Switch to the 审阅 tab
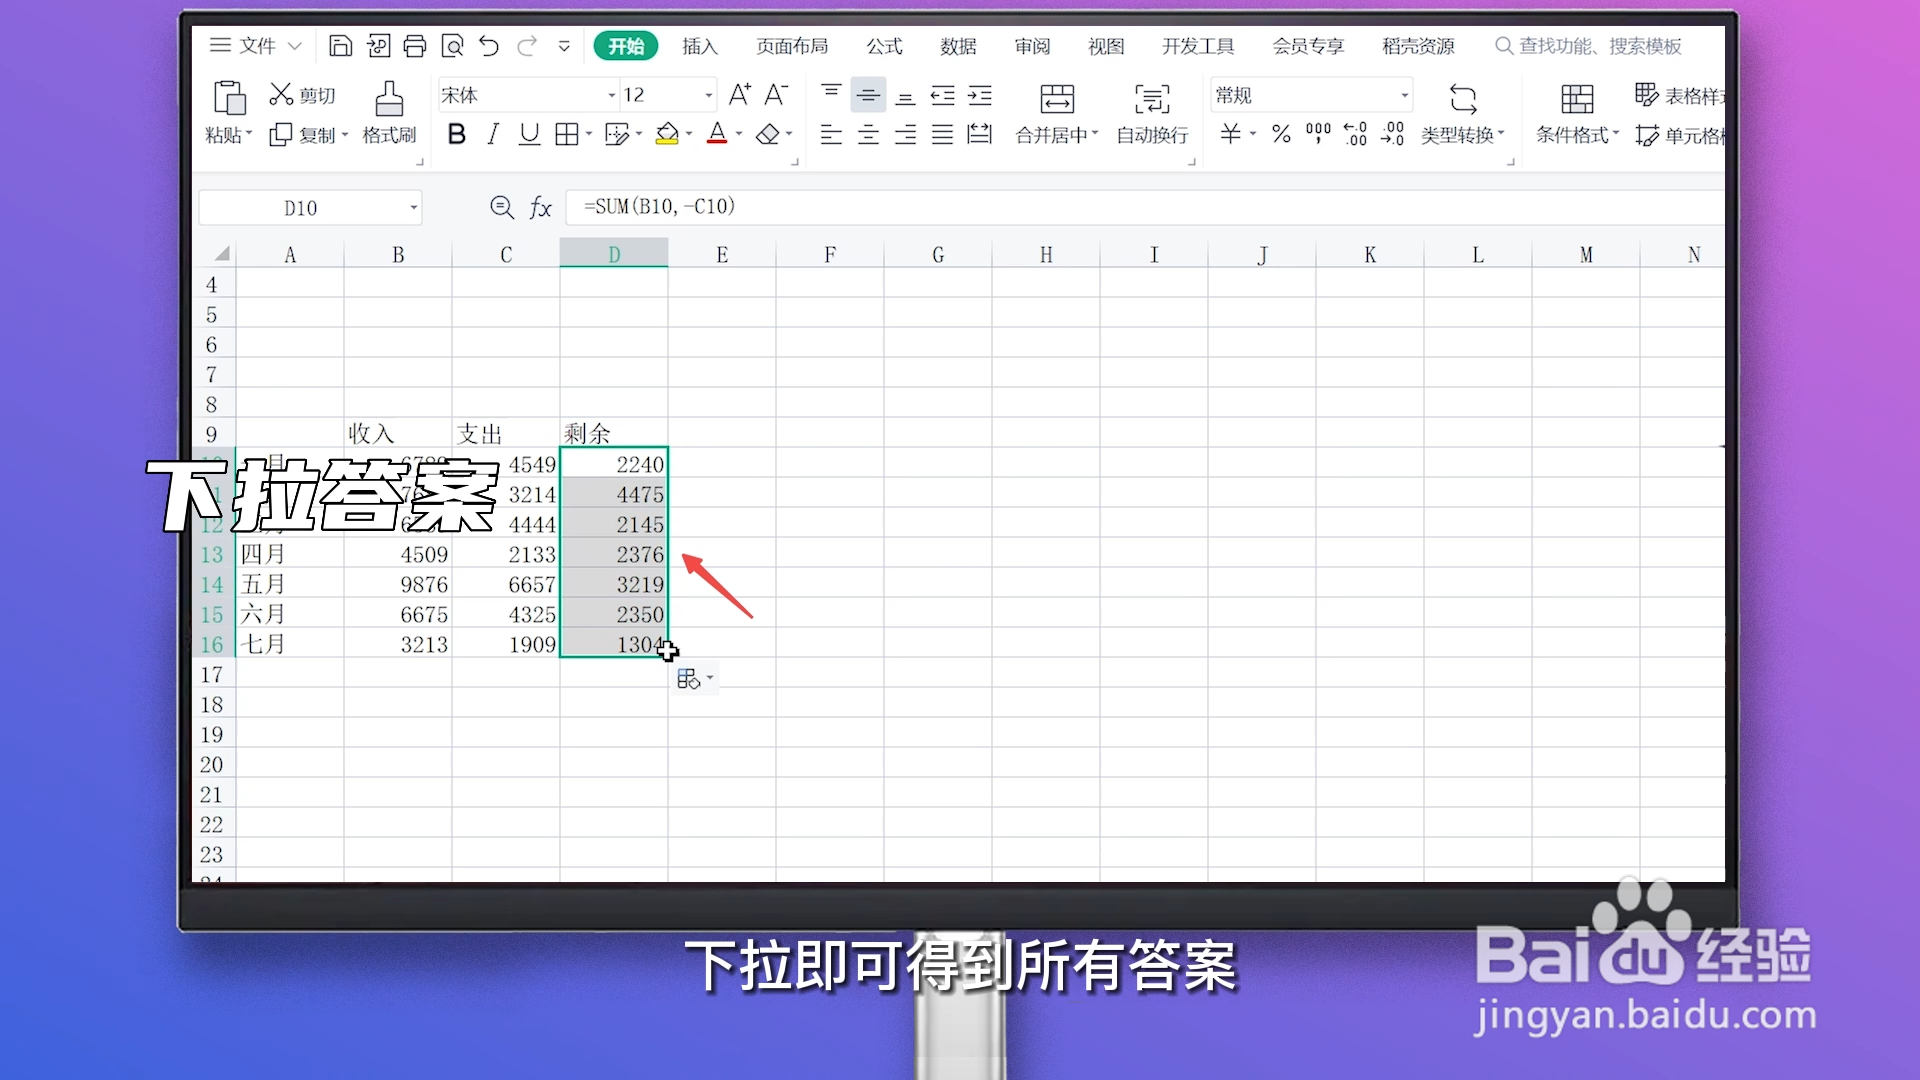 pyautogui.click(x=1032, y=46)
